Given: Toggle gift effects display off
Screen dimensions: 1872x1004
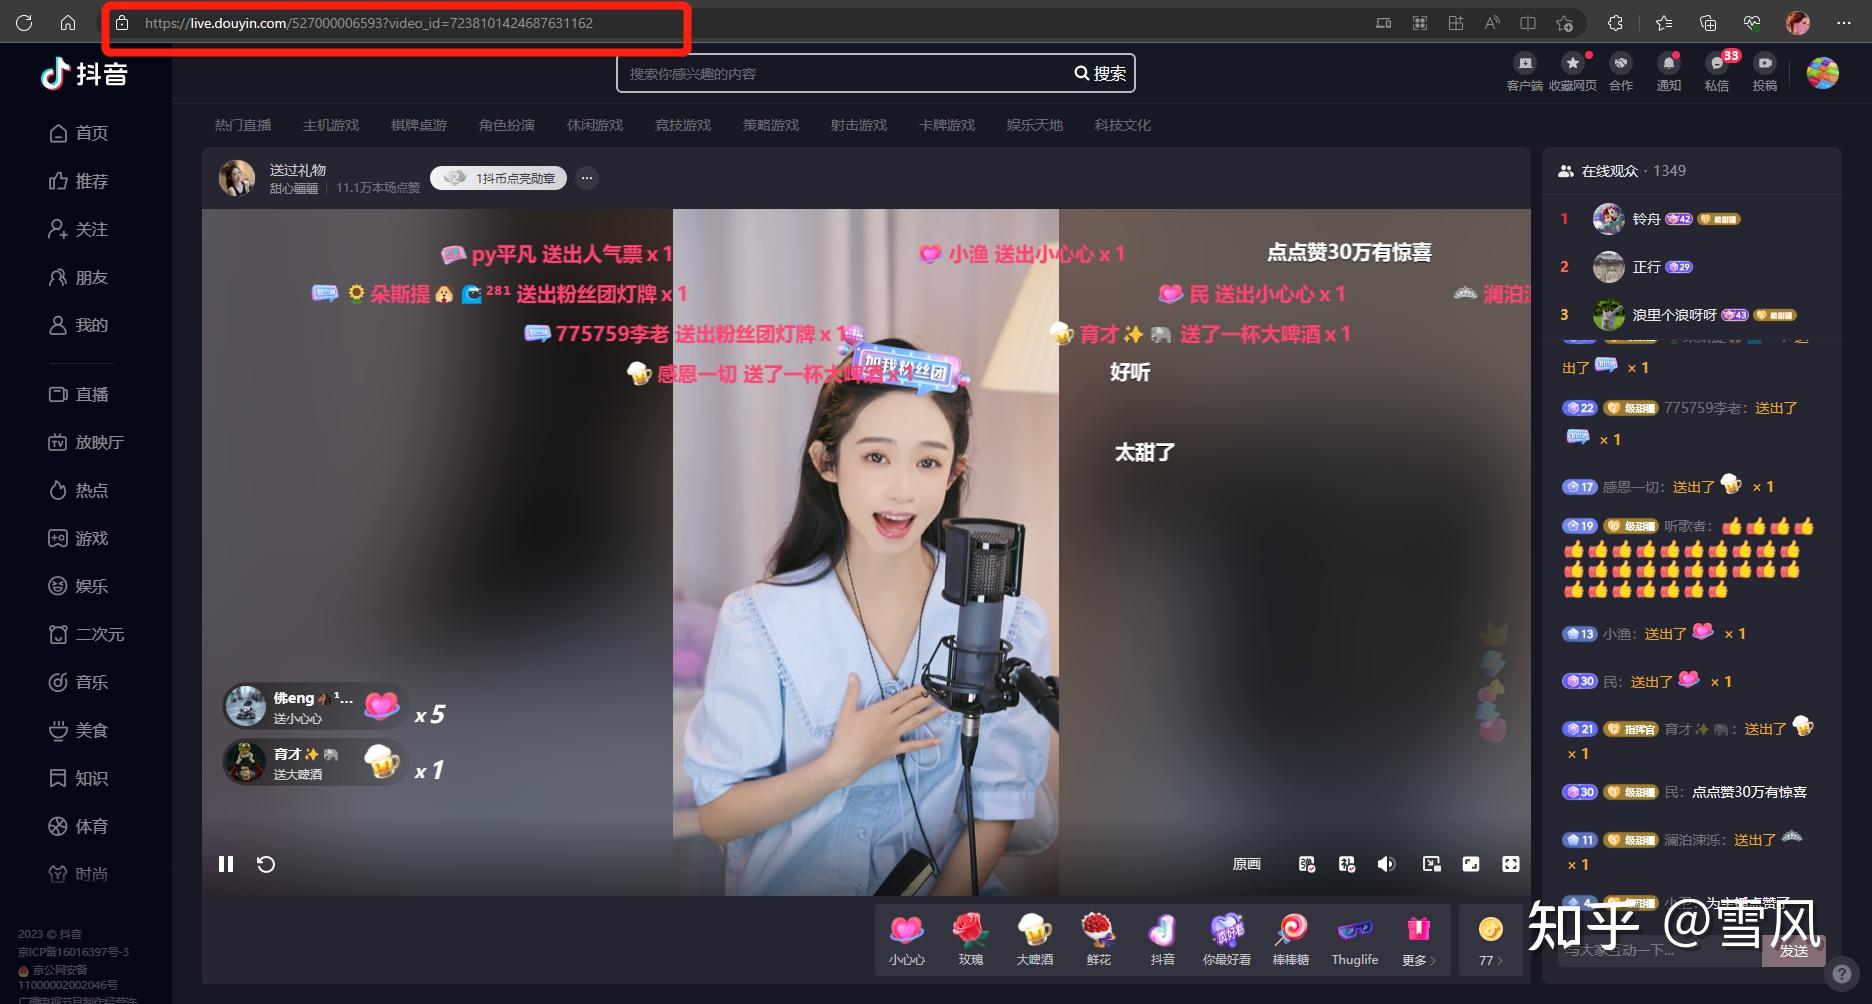Looking at the screenshot, I should [x=1348, y=864].
